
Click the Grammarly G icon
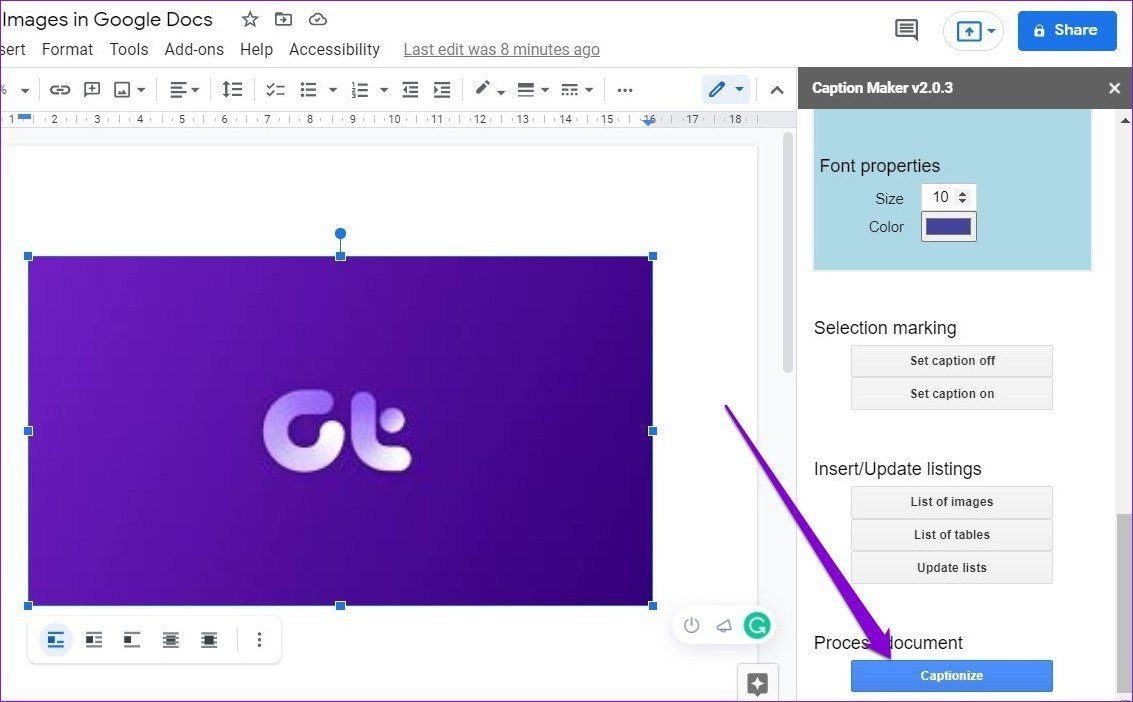click(x=757, y=625)
